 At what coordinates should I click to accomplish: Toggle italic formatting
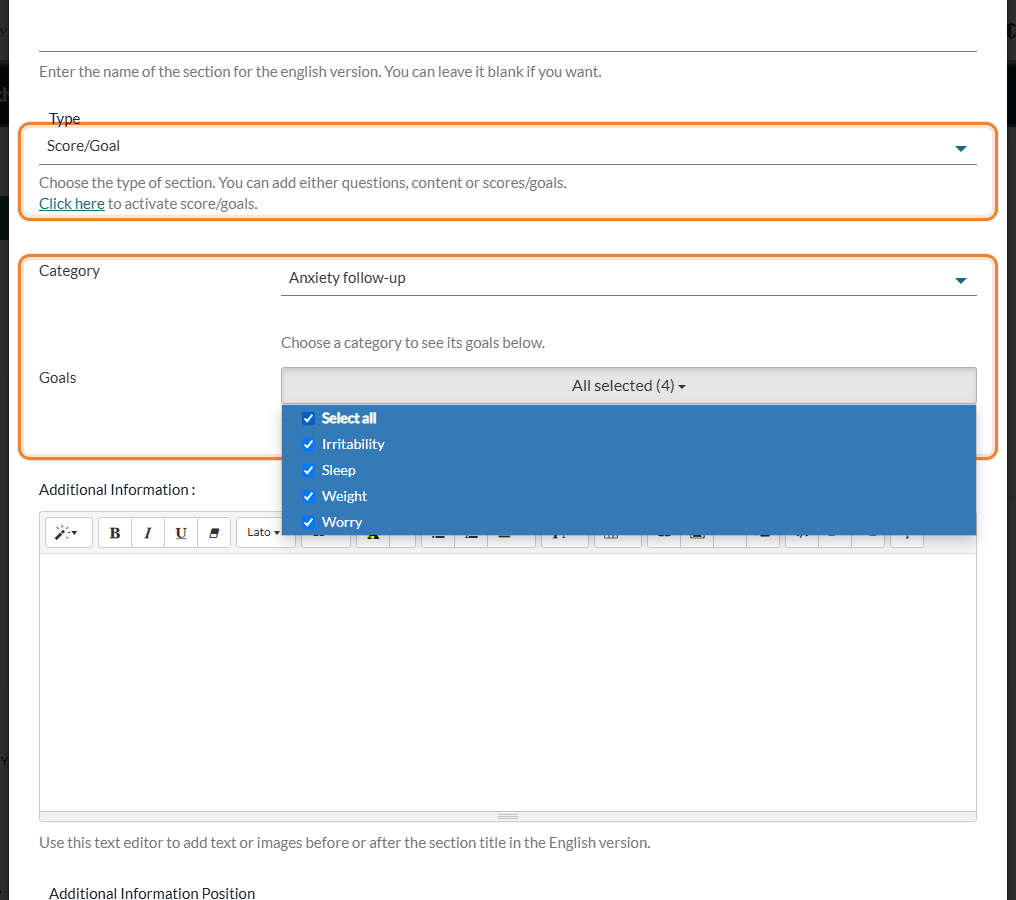tap(148, 533)
